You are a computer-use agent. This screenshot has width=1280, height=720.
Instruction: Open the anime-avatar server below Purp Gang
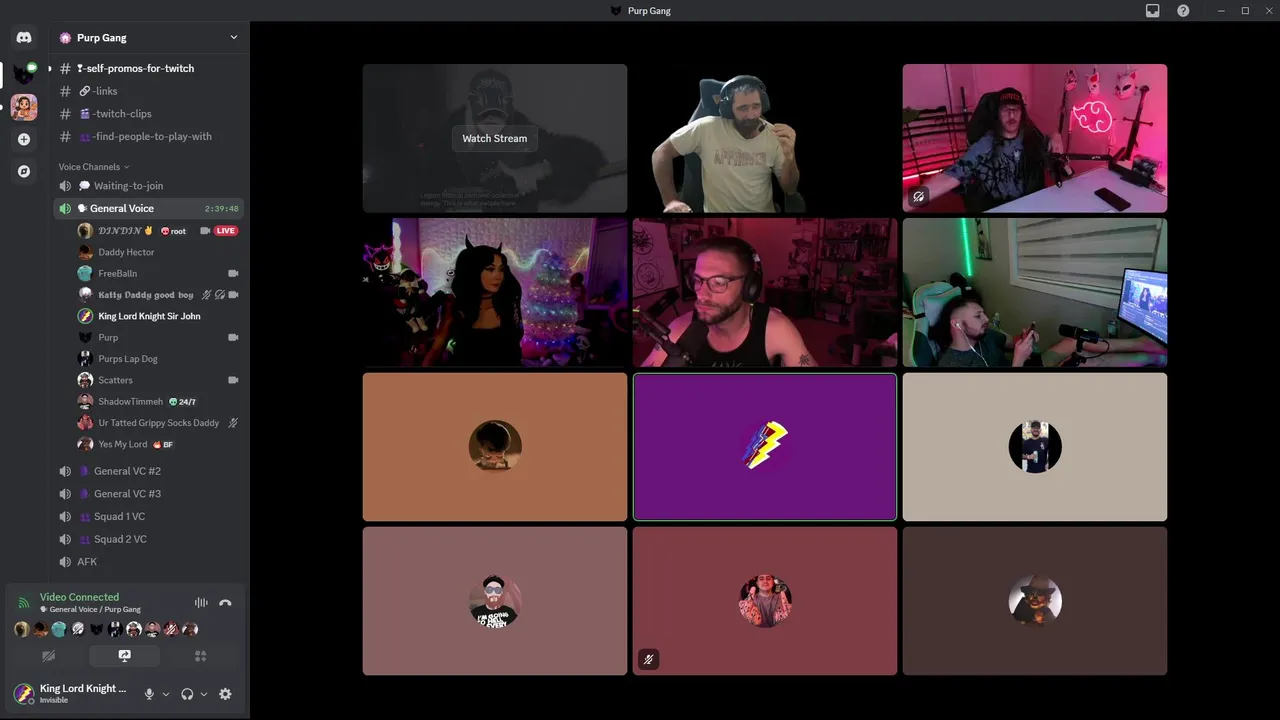point(24,107)
